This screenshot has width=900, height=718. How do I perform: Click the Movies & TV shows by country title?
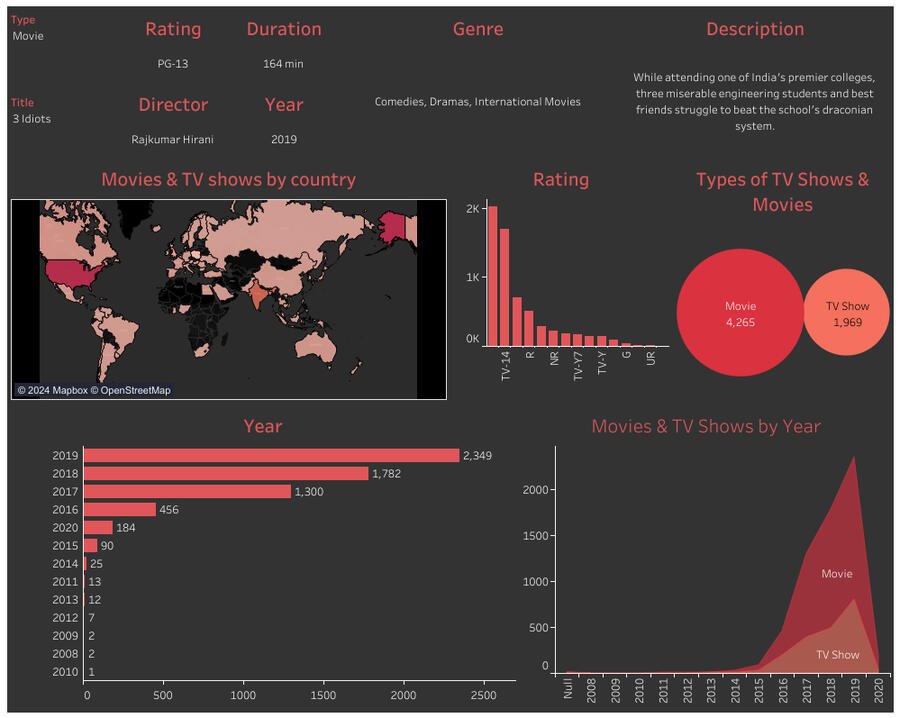pyautogui.click(x=228, y=180)
